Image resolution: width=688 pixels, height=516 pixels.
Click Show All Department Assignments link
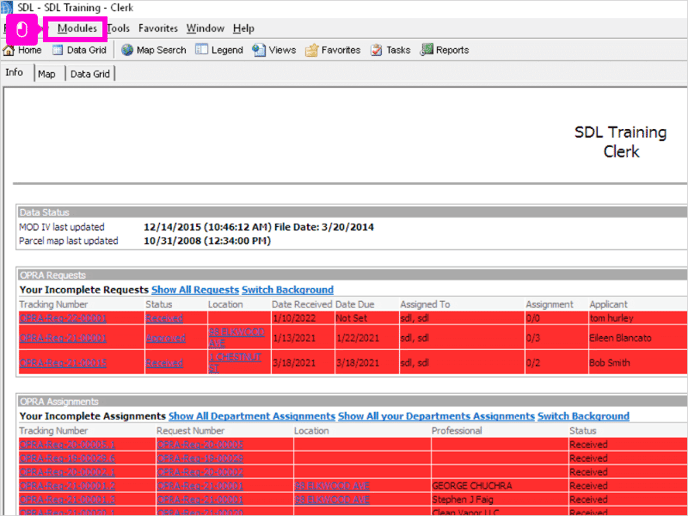252,416
